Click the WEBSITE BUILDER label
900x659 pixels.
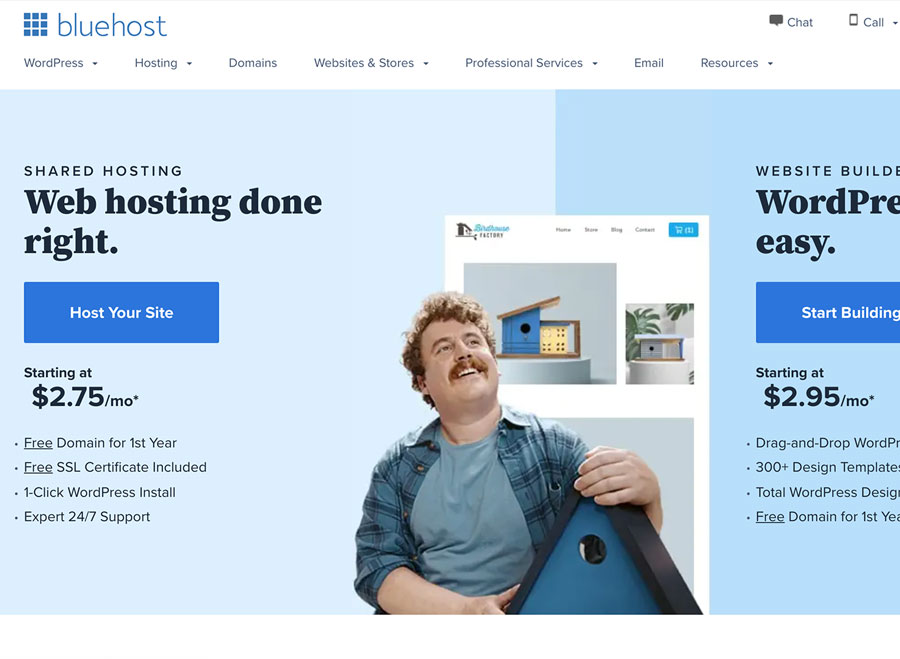coord(828,171)
